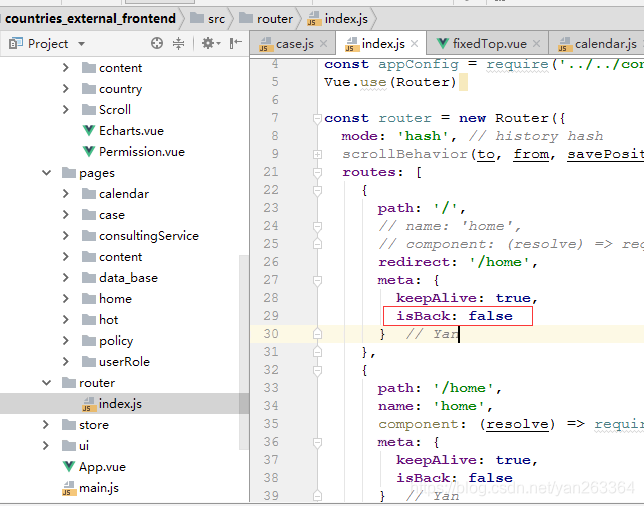Expand the home folder
The width and height of the screenshot is (644, 506).
66,298
